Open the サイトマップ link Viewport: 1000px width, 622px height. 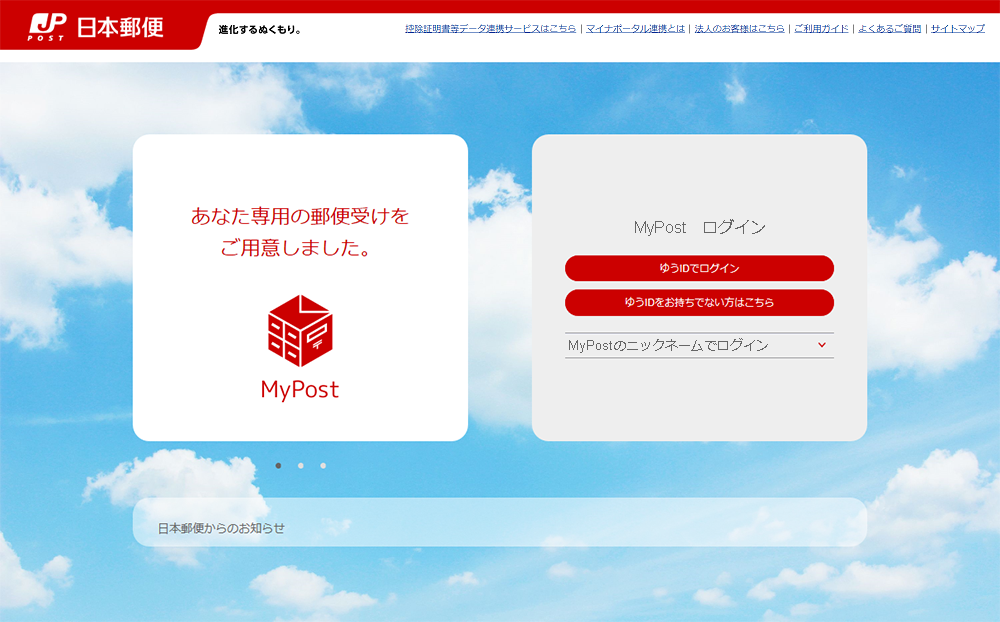(x=958, y=29)
